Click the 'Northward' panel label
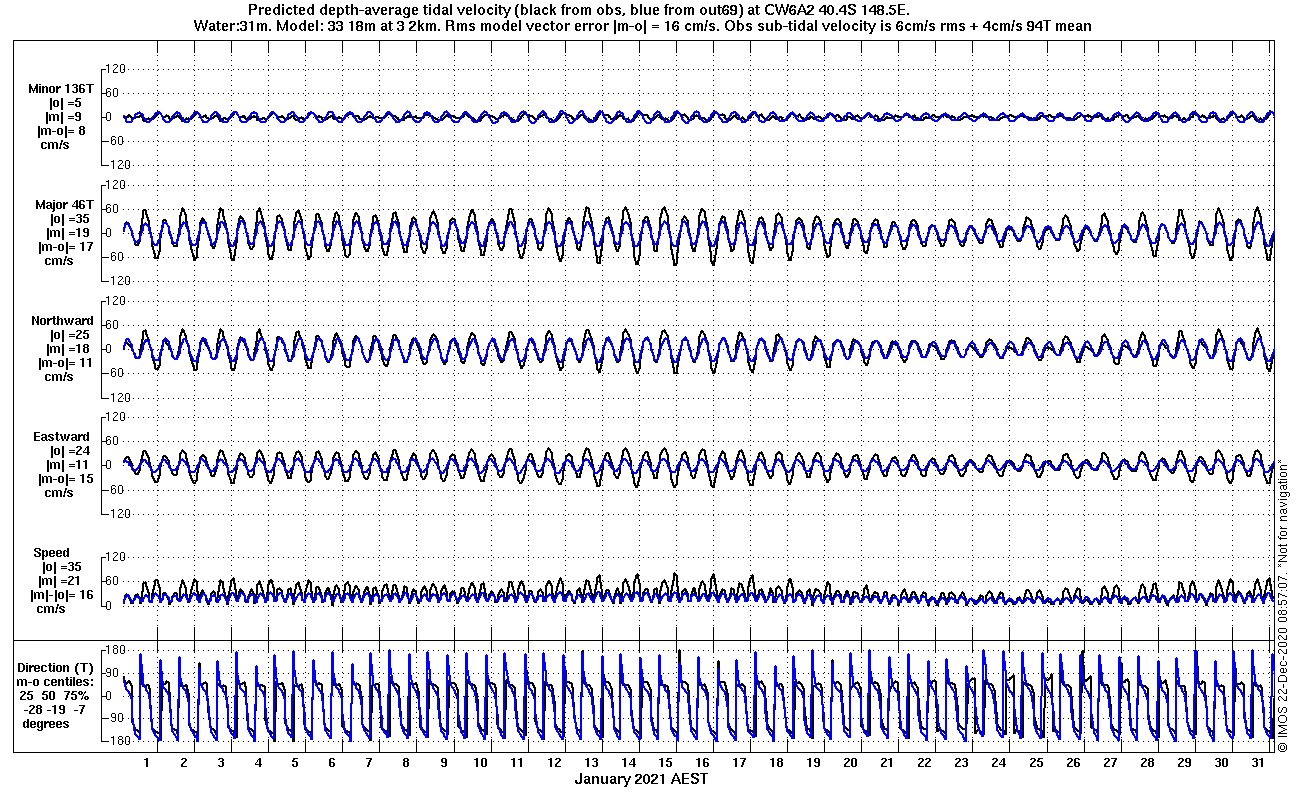 point(62,321)
